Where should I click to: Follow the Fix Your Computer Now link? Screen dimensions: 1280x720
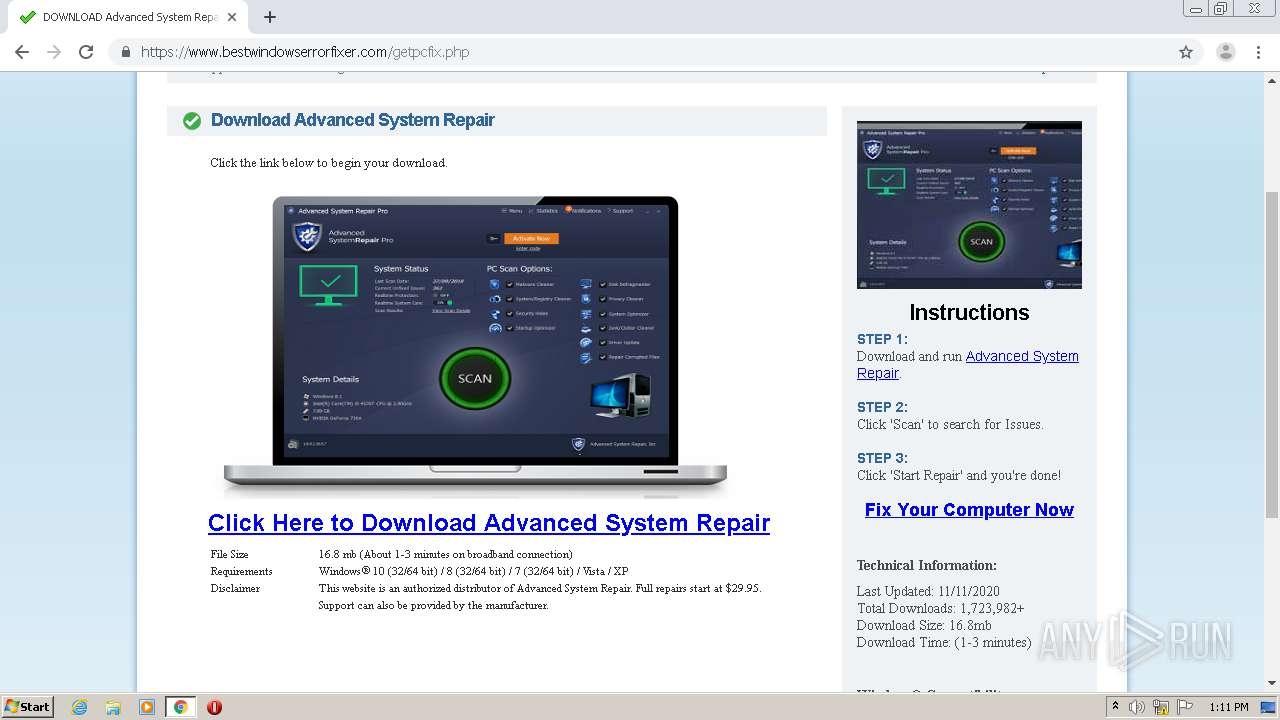[969, 510]
